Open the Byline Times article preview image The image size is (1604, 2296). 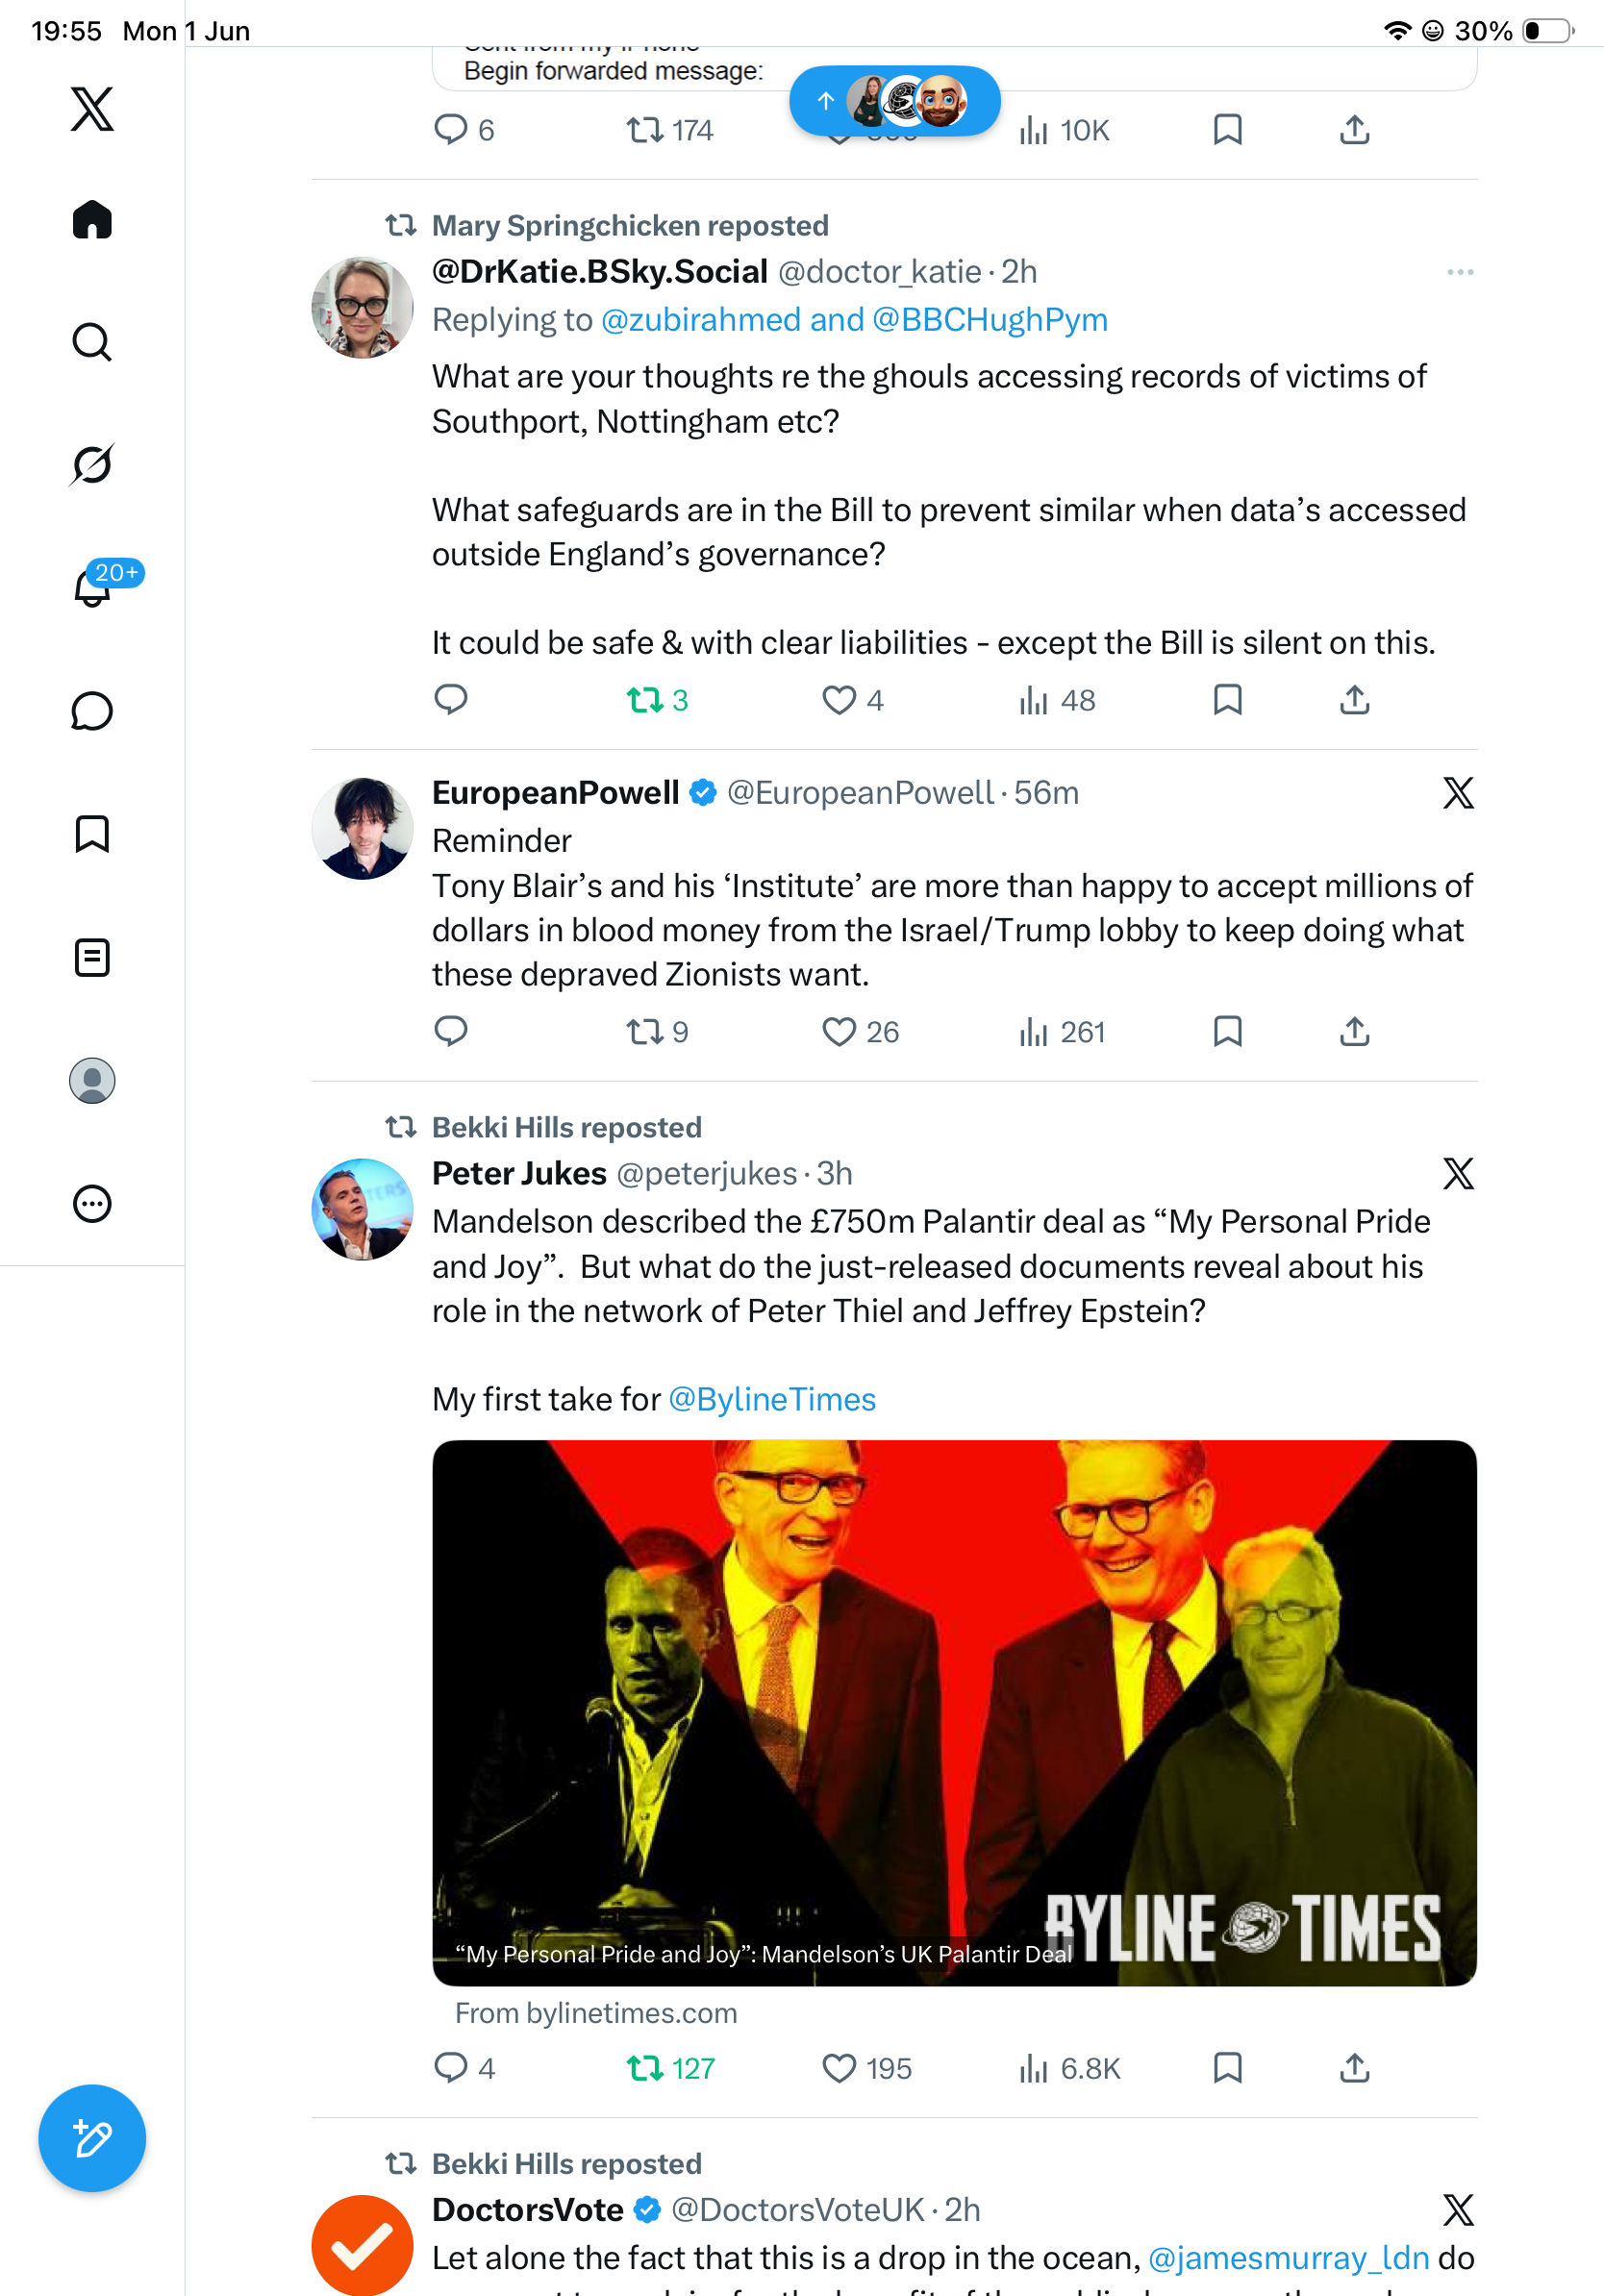954,1712
